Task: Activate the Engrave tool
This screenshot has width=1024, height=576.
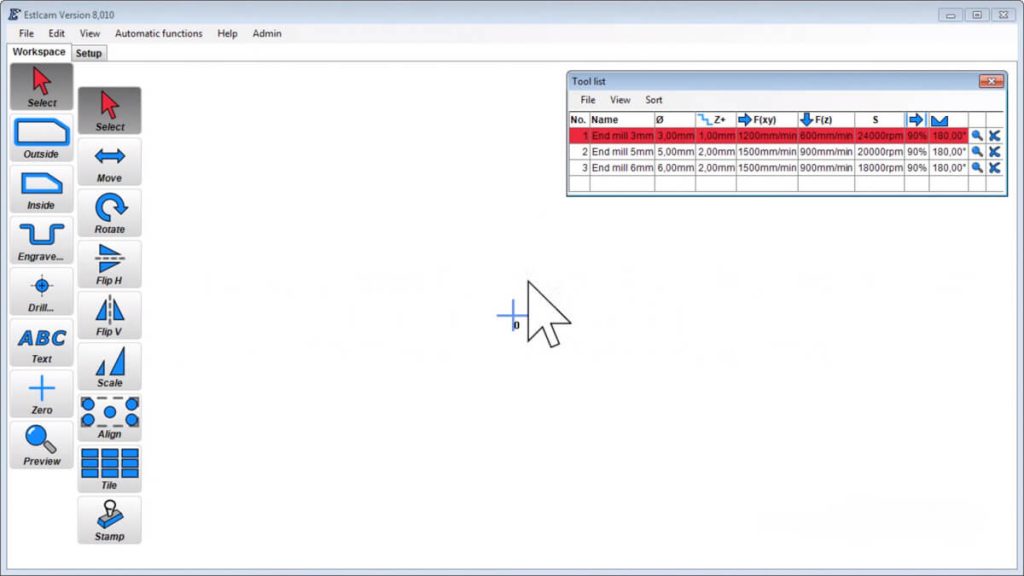Action: click(x=41, y=241)
